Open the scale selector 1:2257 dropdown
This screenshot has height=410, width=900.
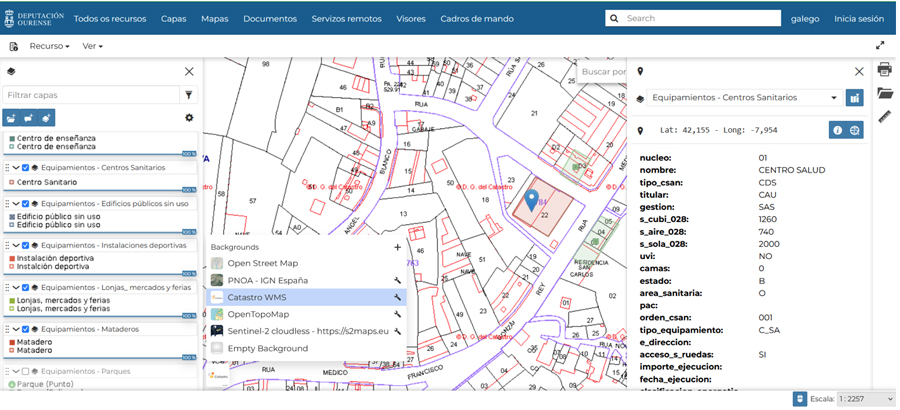click(x=867, y=399)
